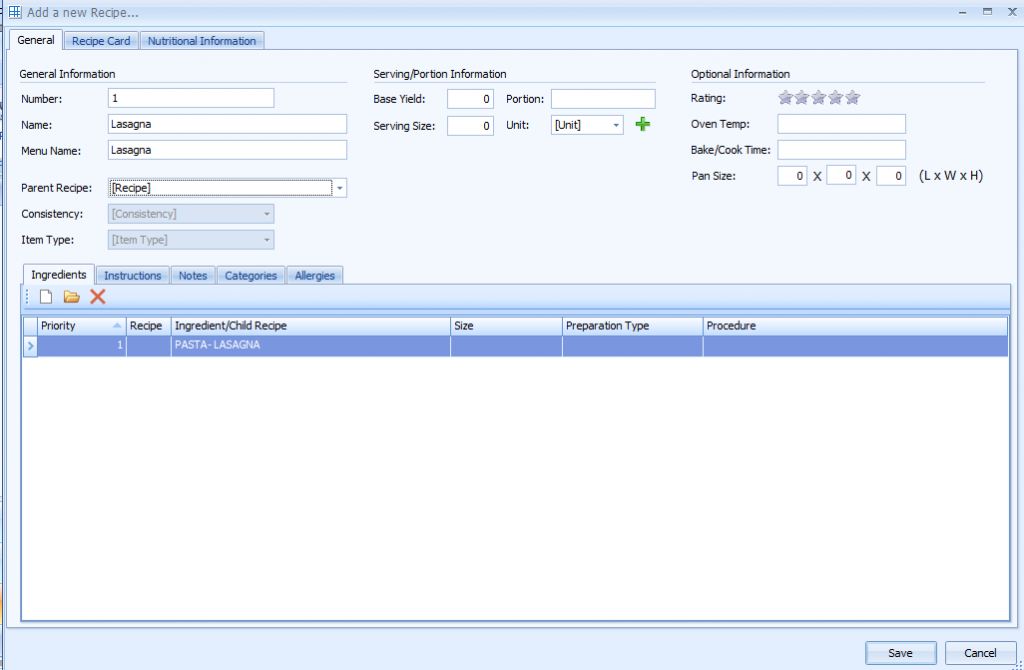Click the window icon in title bar
The height and width of the screenshot is (670, 1024).
(15, 12)
